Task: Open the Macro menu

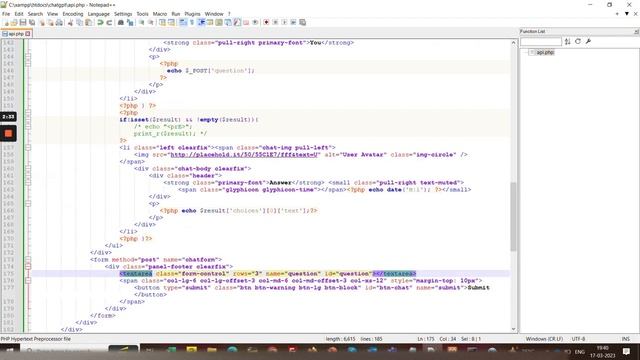Action: (x=160, y=14)
